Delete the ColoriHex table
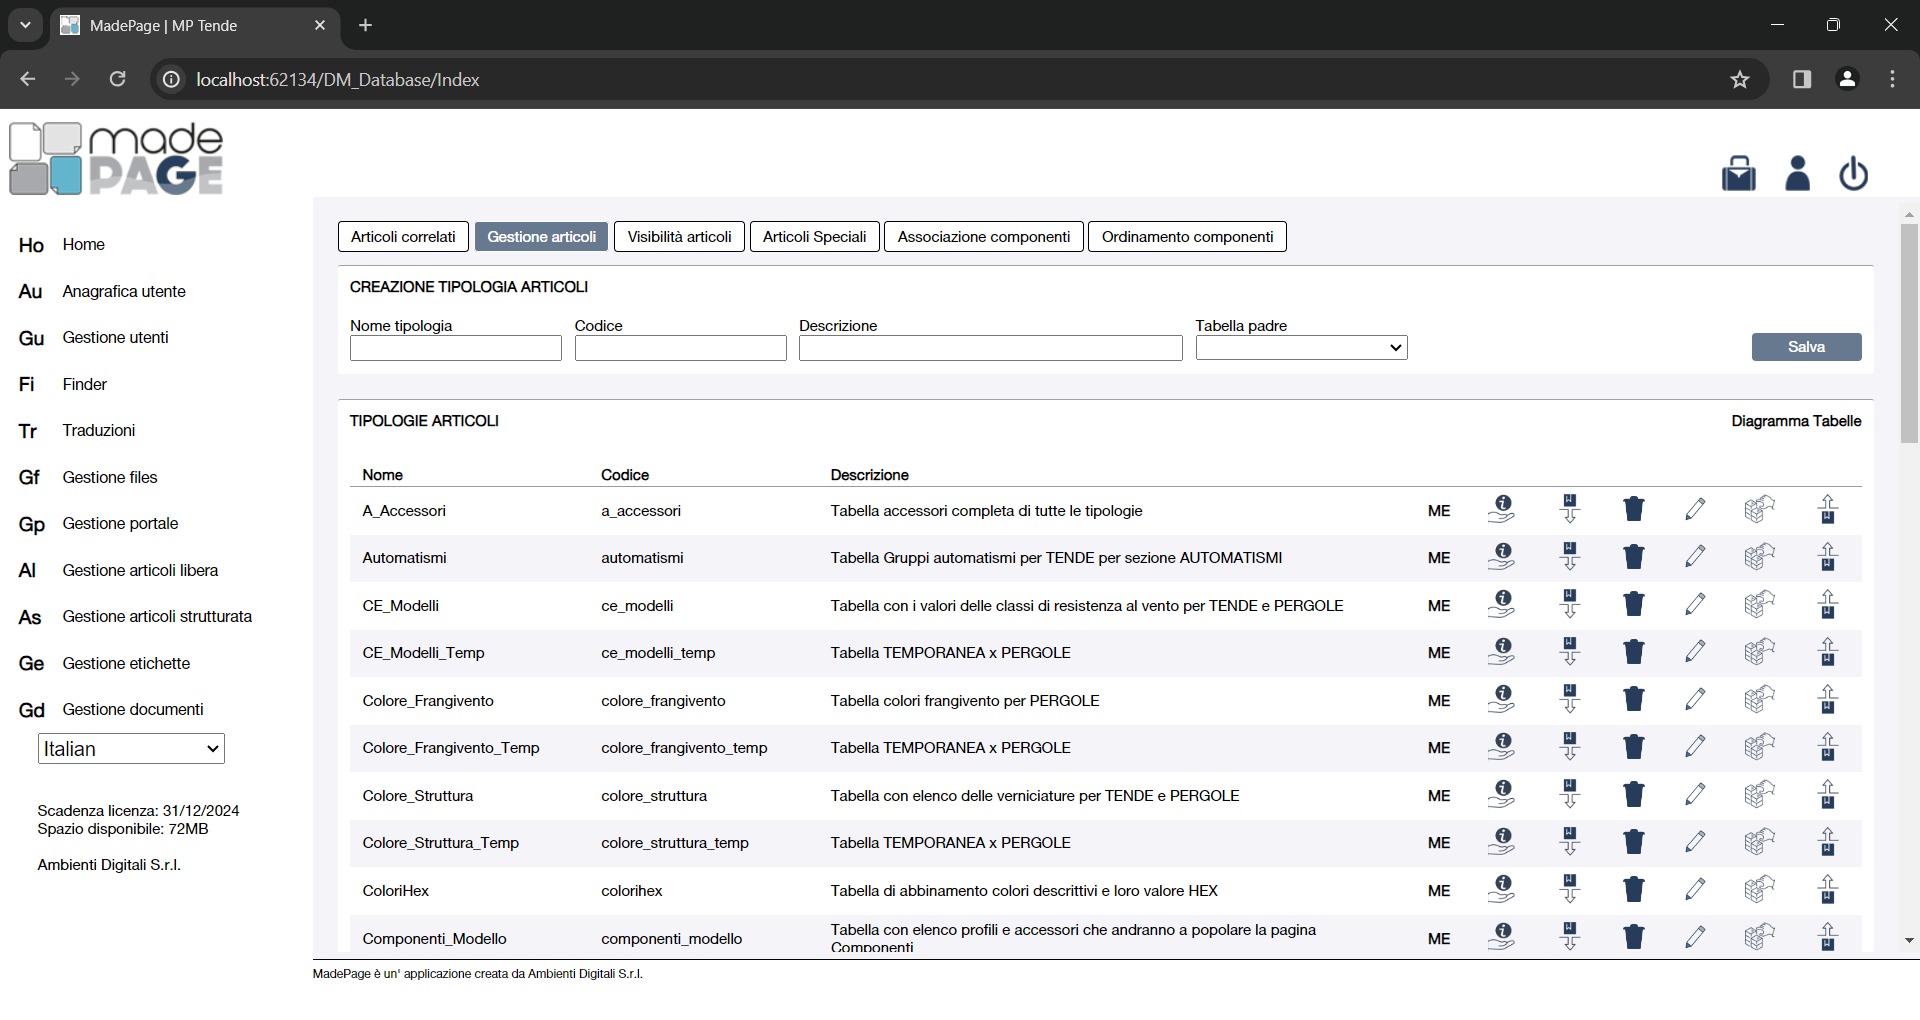The width and height of the screenshot is (1920, 1020). pyautogui.click(x=1634, y=890)
